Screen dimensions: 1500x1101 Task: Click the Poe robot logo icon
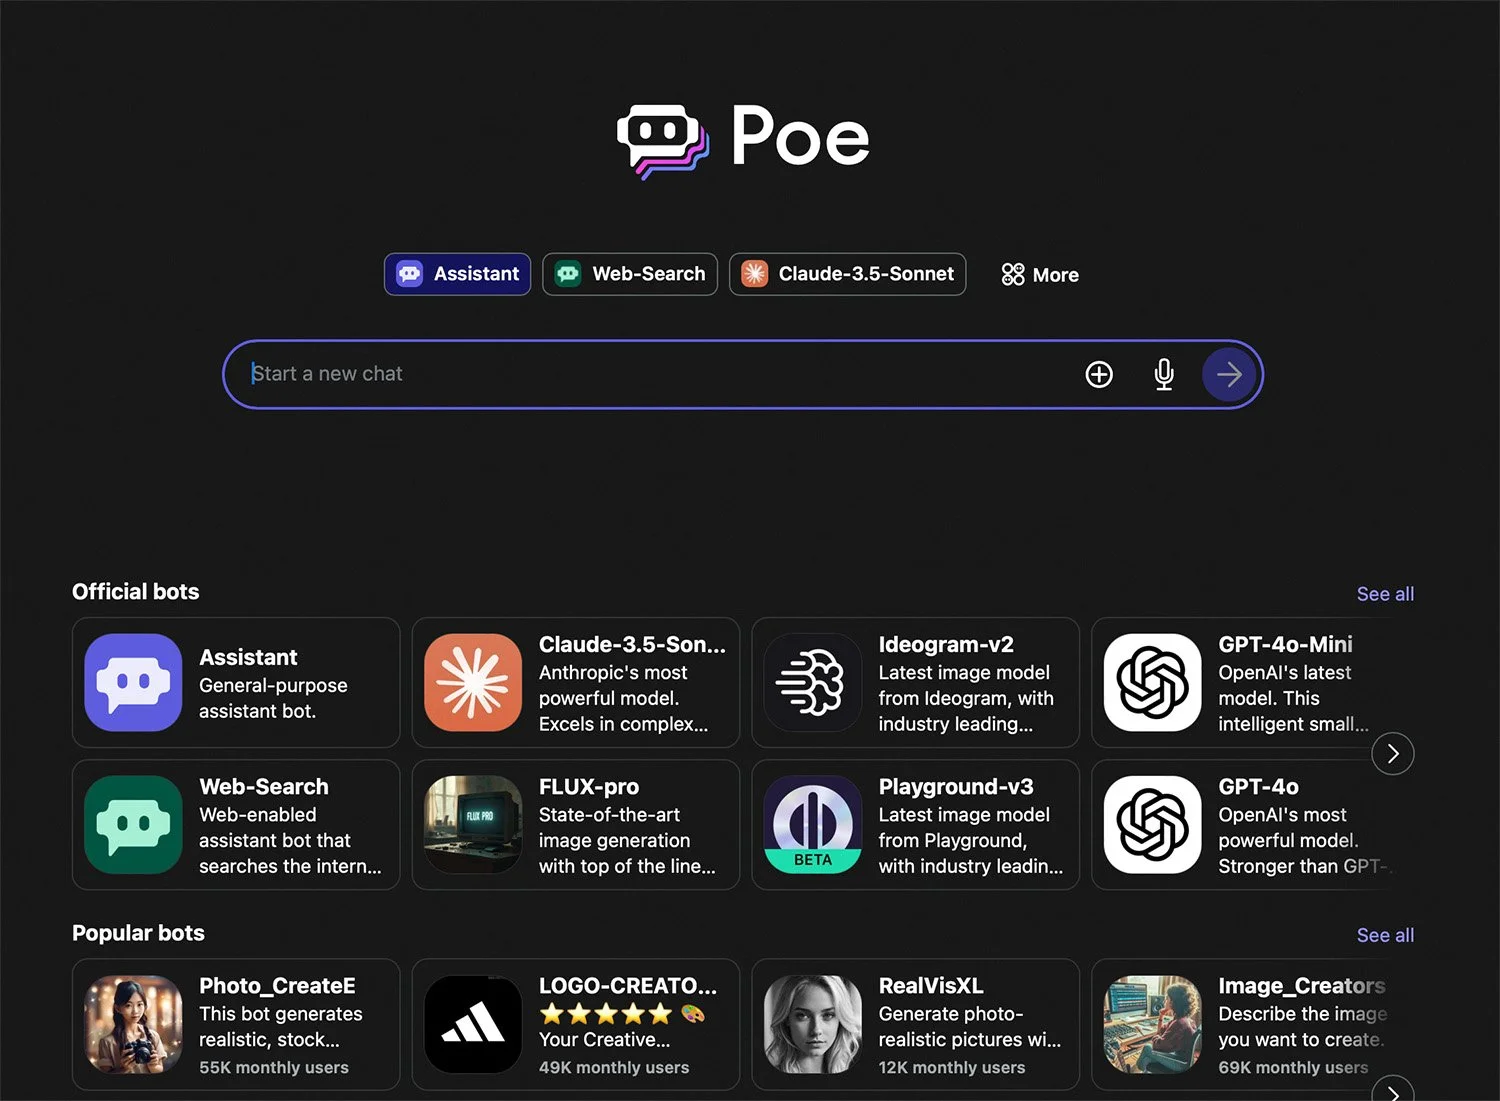pyautogui.click(x=663, y=141)
